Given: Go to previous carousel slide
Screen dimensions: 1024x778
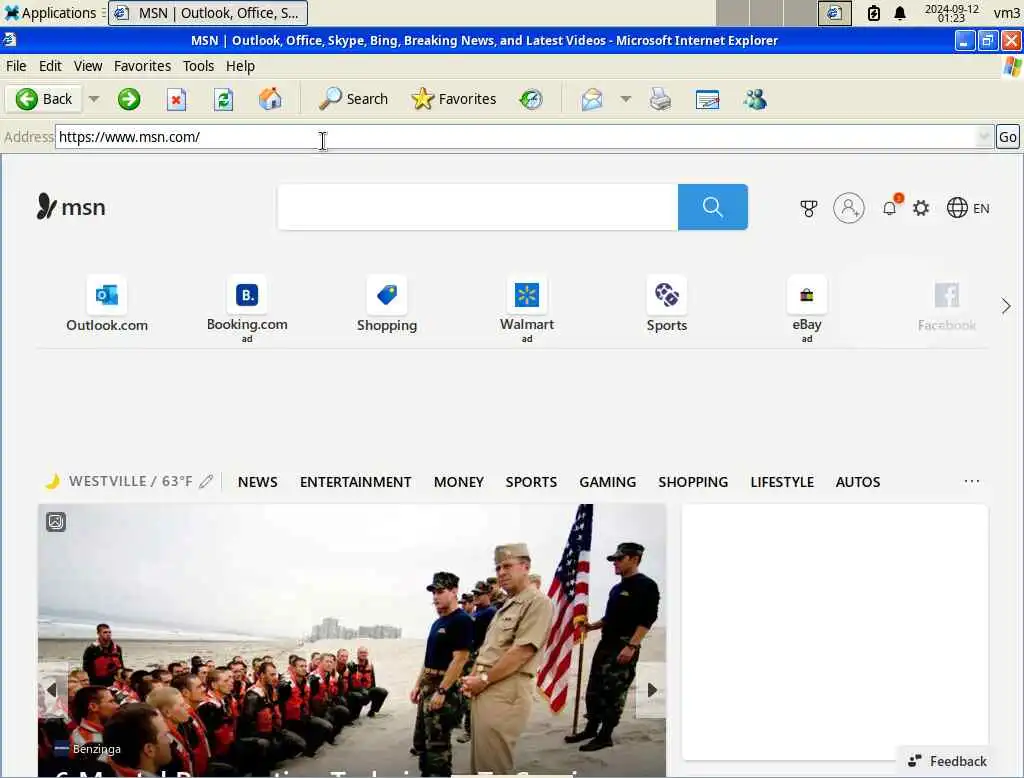Looking at the screenshot, I should [x=52, y=690].
